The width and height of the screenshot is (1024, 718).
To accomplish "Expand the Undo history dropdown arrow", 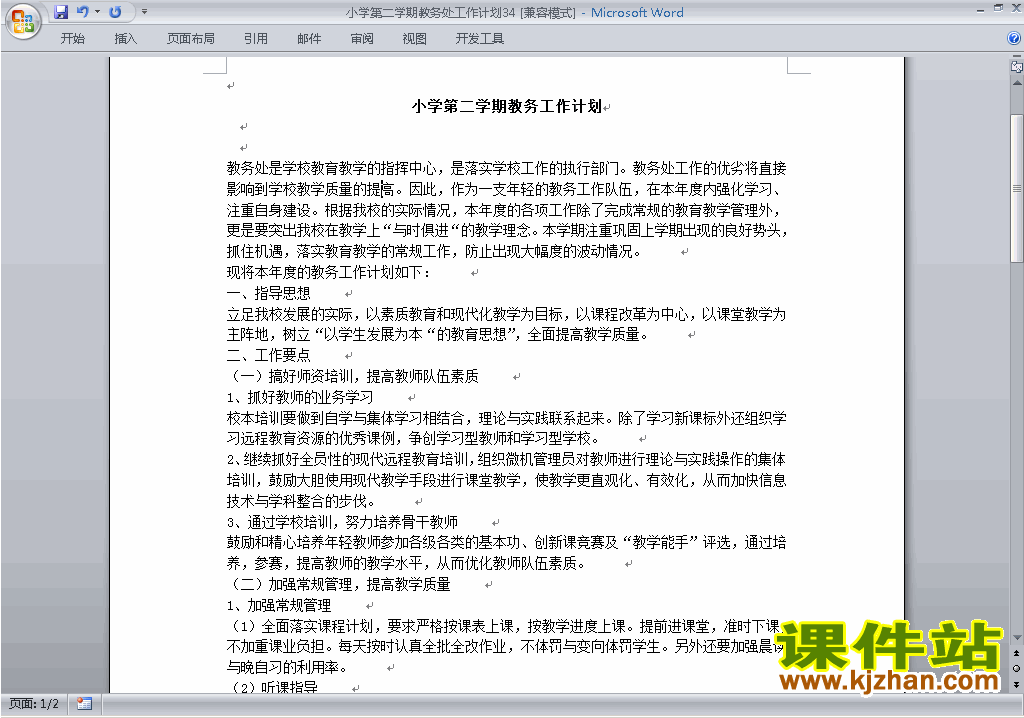I will click(x=97, y=12).
